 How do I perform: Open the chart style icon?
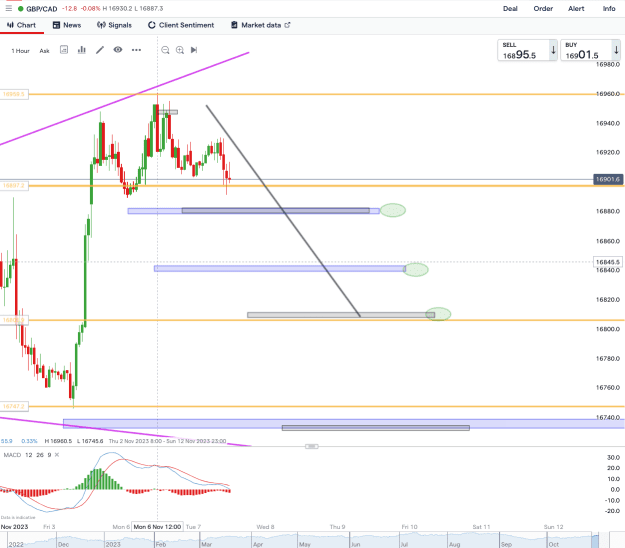[x=64, y=50]
